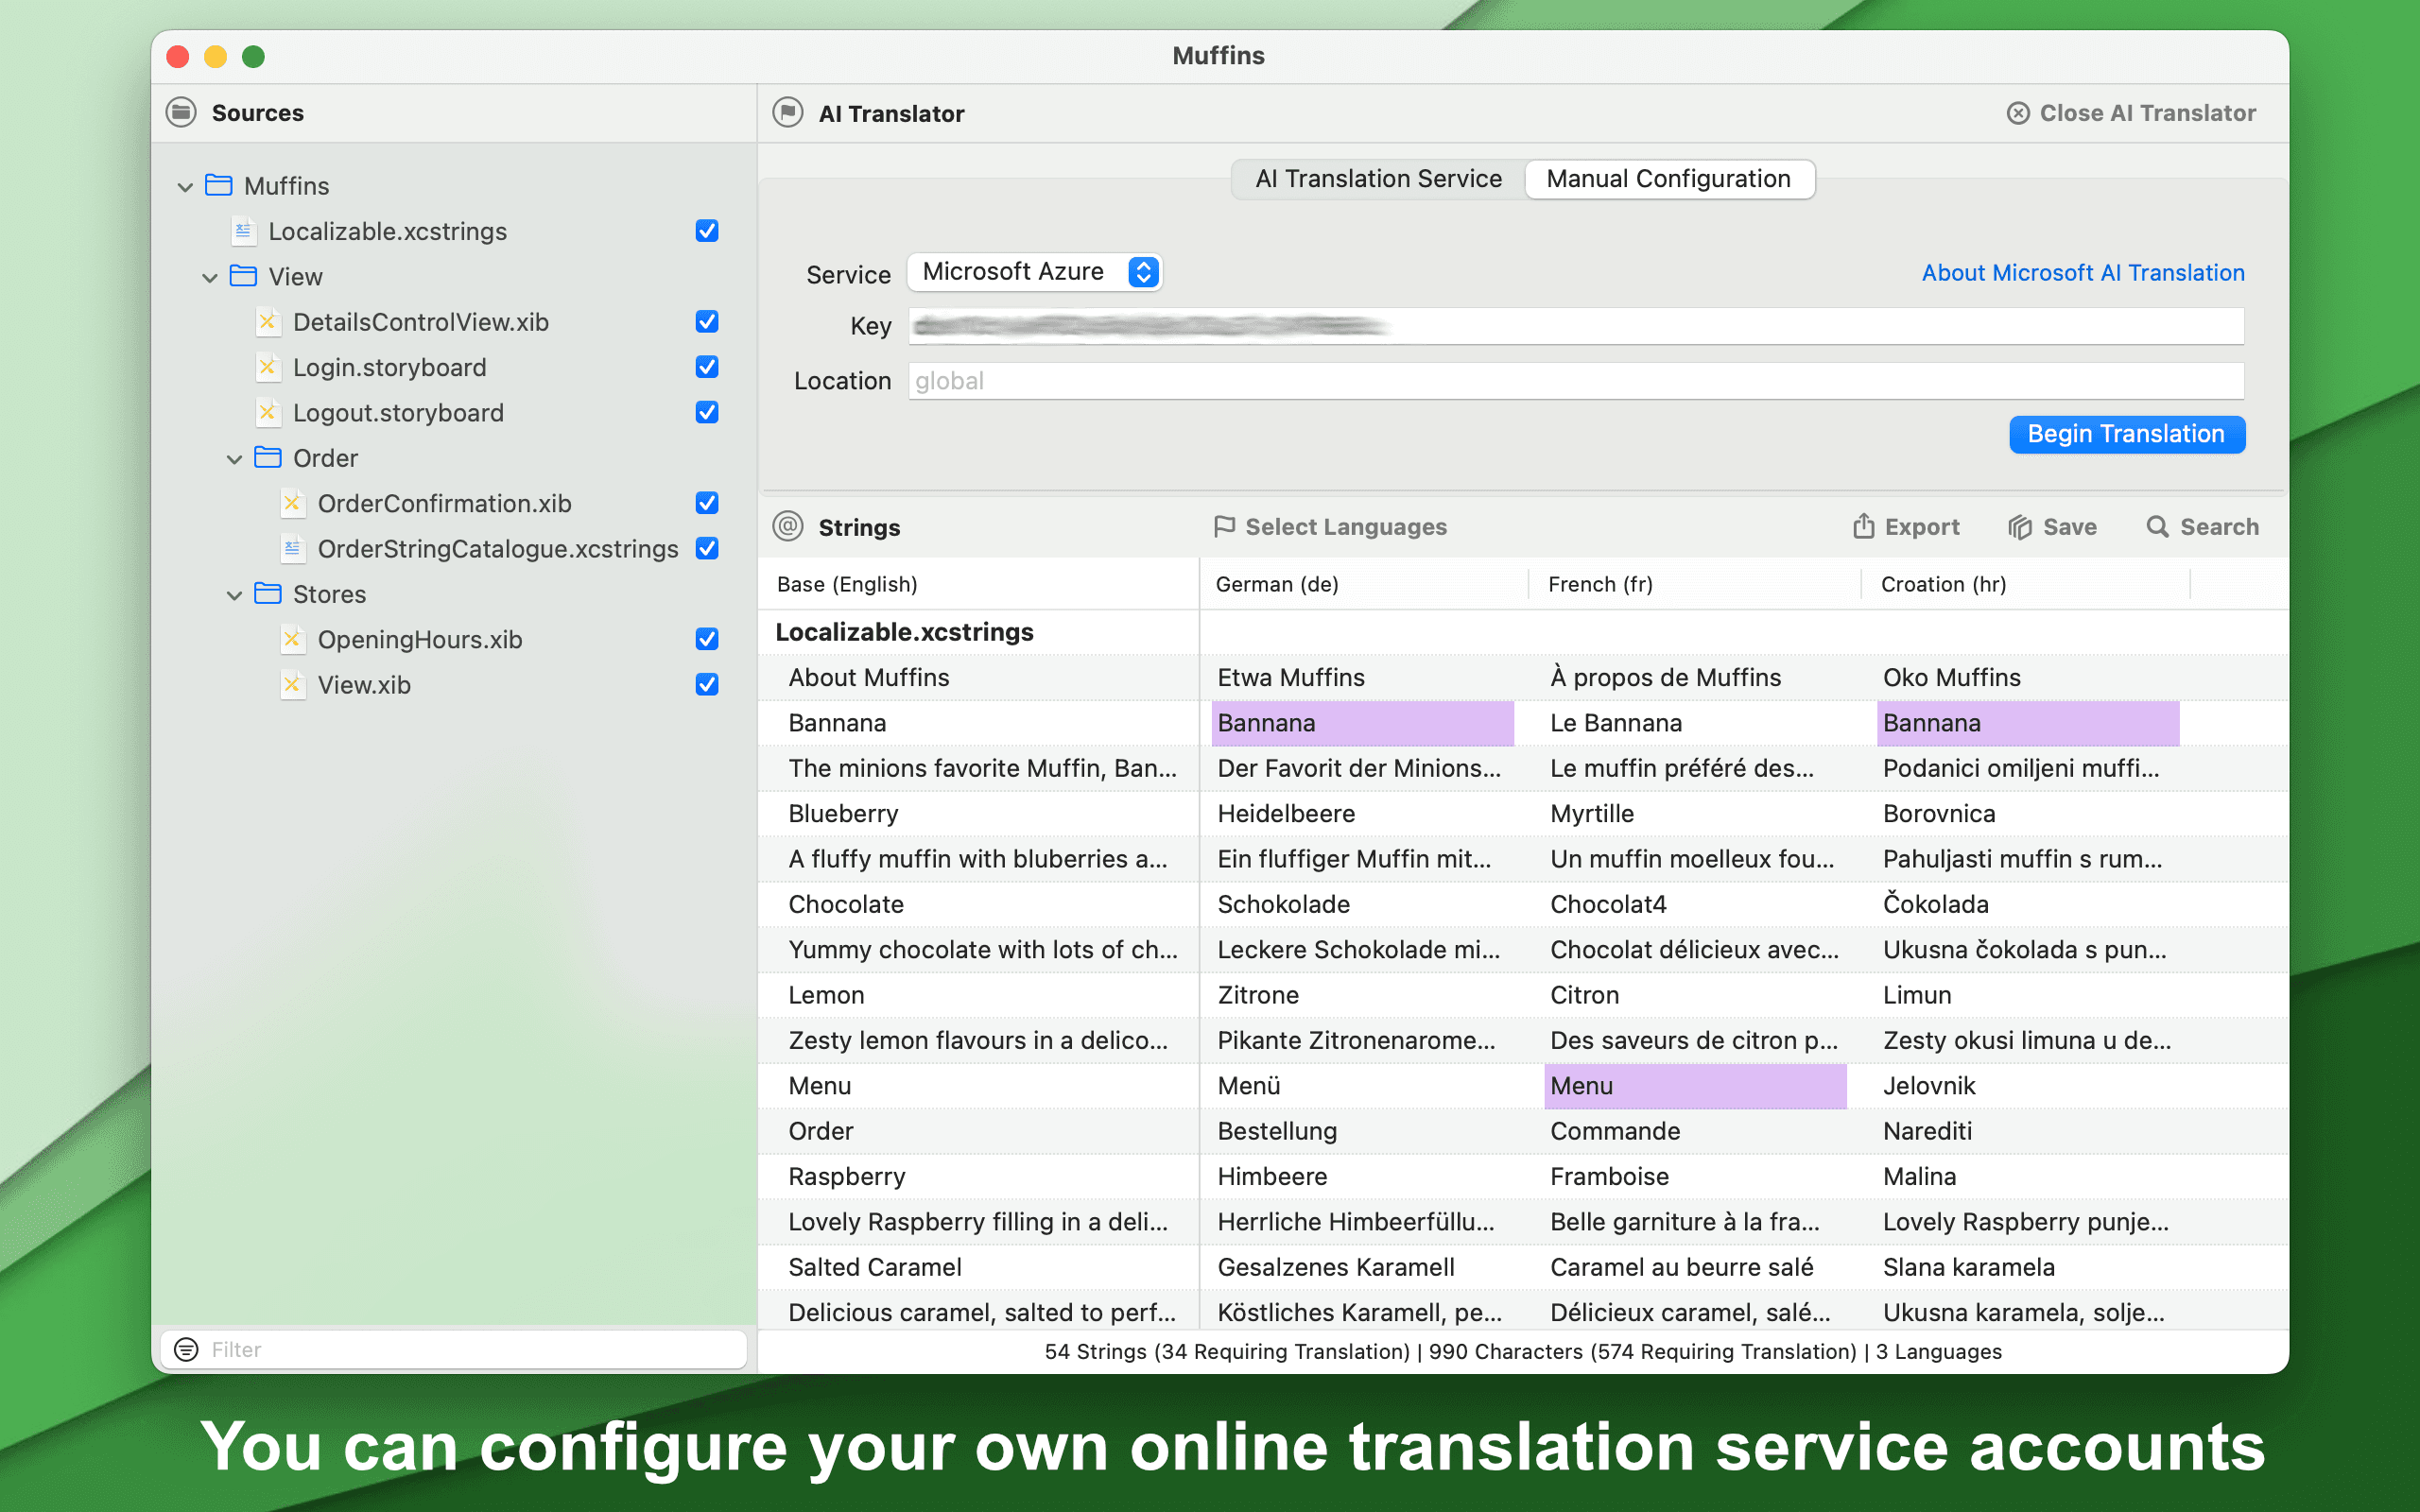Collapse the Order folder chevron
Image resolution: width=2420 pixels, height=1512 pixels.
234,459
